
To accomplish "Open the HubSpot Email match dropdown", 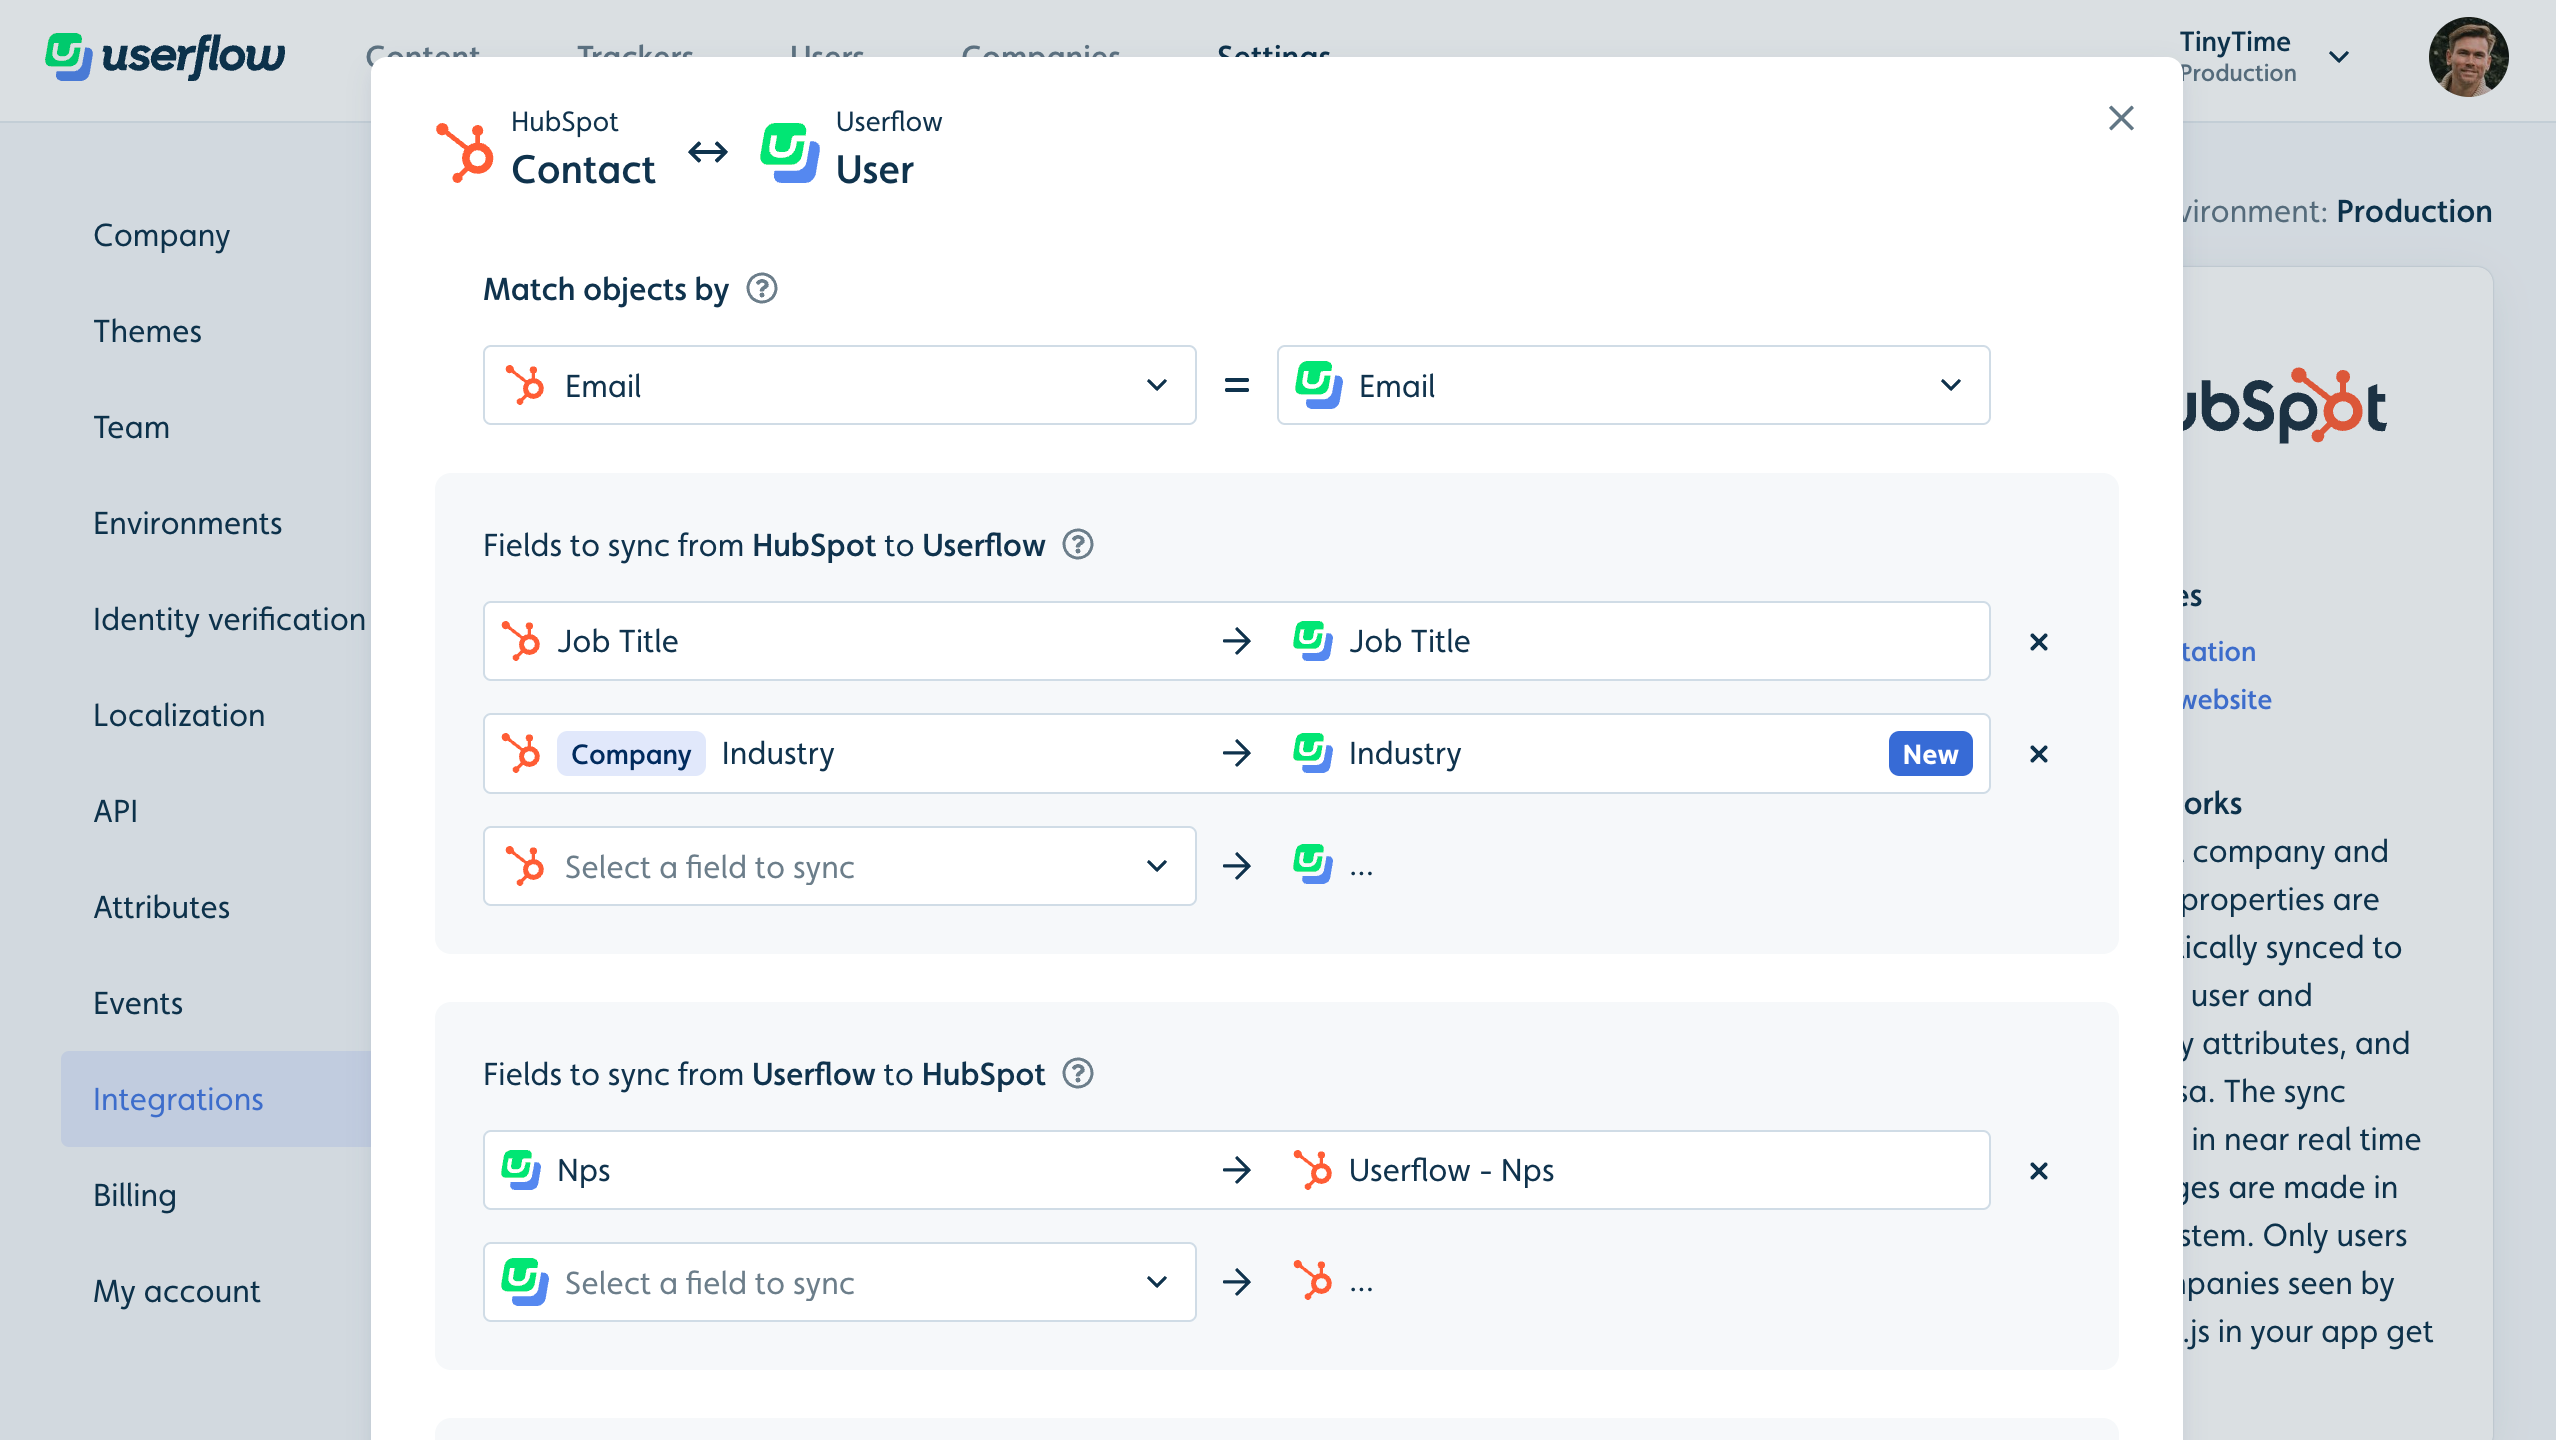I will pyautogui.click(x=839, y=385).
